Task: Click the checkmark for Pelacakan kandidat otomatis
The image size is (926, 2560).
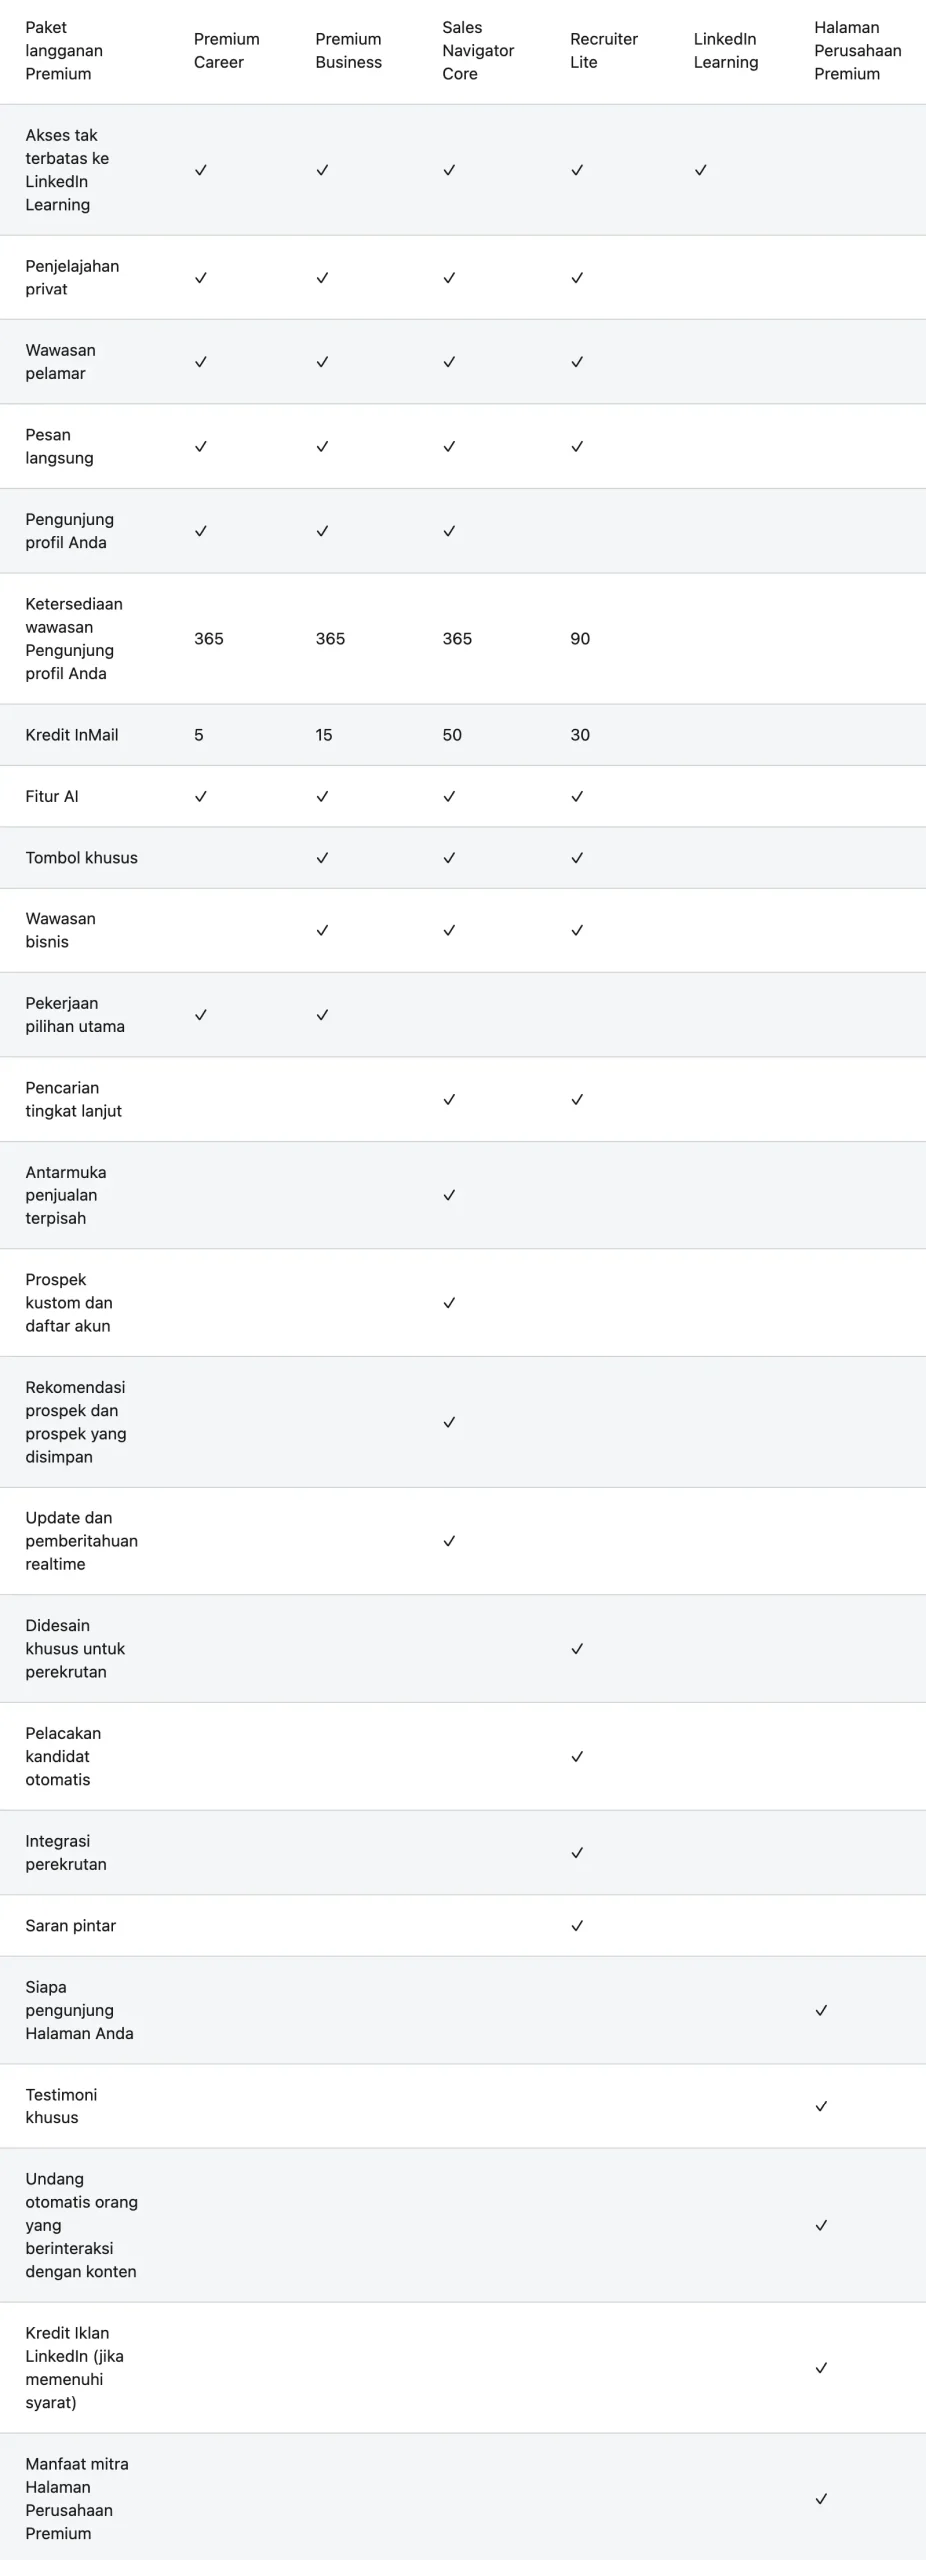Action: 577,1757
